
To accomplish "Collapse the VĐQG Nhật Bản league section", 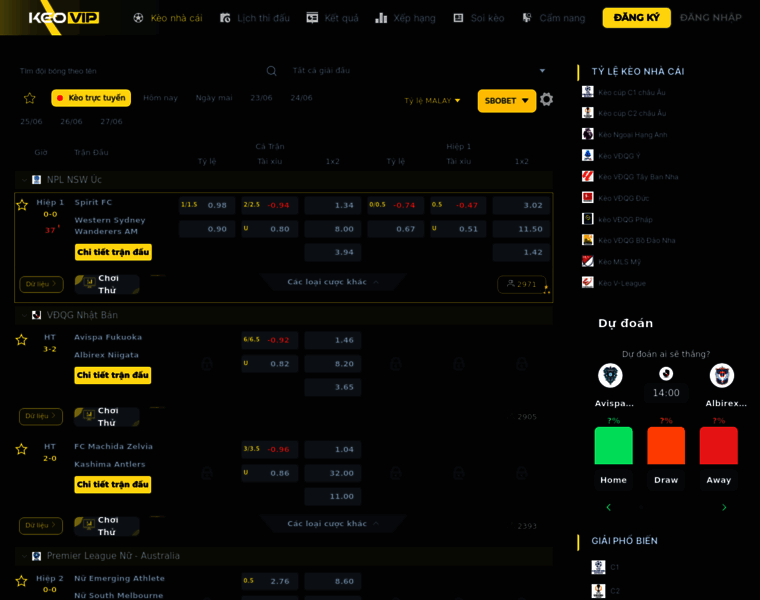I will 24,315.
